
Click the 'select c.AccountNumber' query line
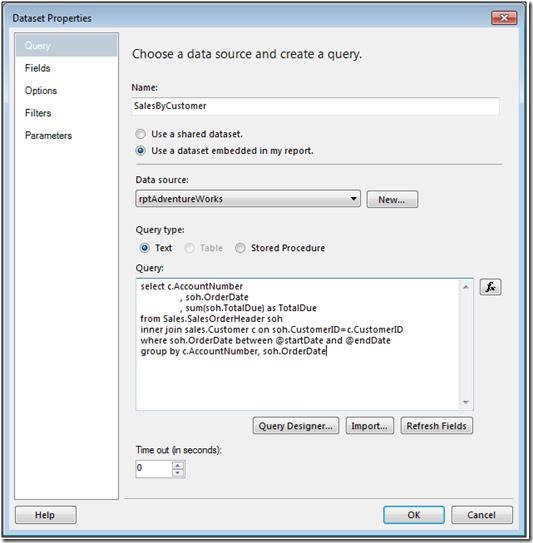(192, 286)
